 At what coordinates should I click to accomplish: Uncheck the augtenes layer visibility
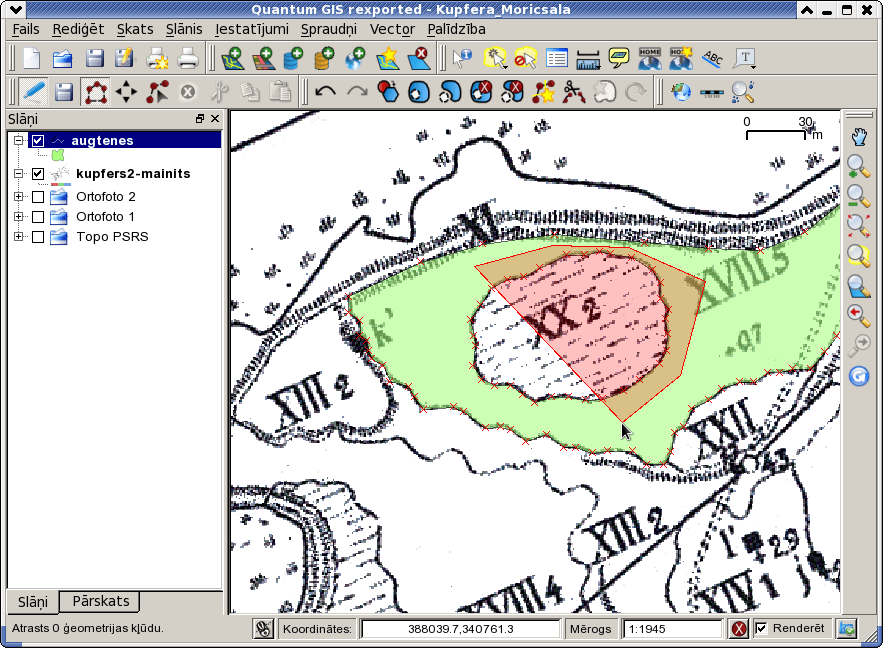38,140
